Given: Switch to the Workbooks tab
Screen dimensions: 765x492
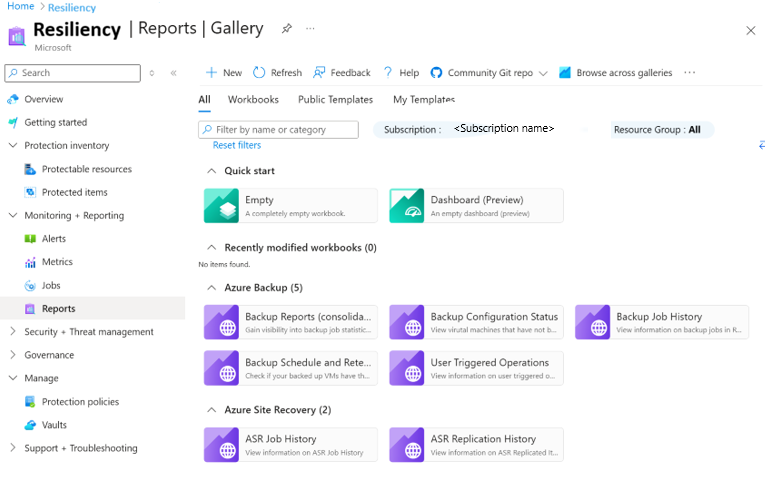Looking at the screenshot, I should coord(253,100).
